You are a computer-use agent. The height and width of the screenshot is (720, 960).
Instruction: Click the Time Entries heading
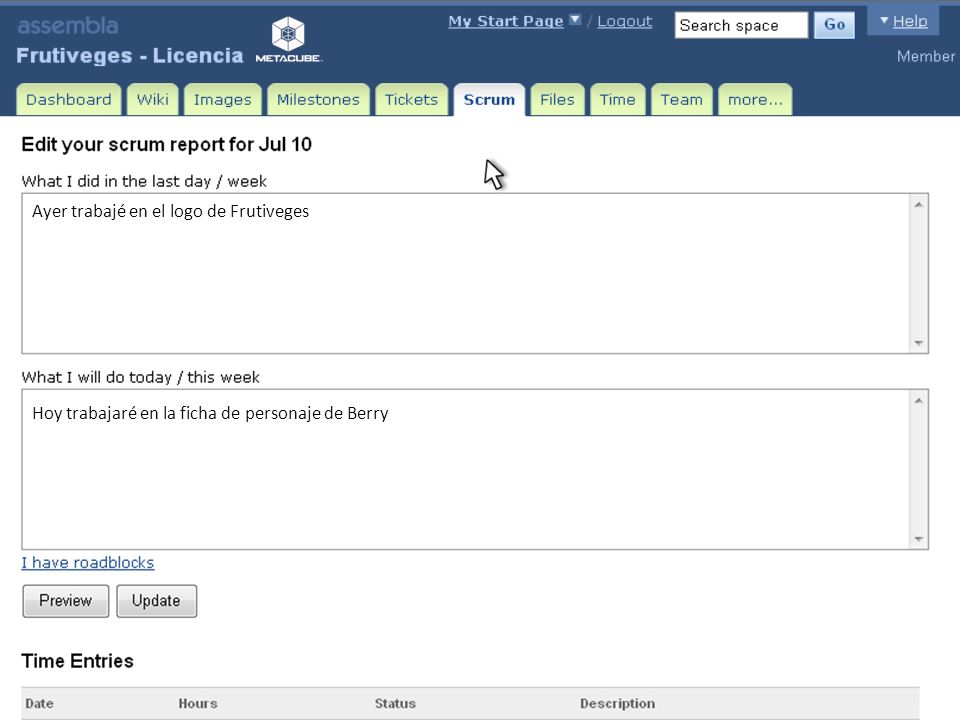(x=77, y=661)
